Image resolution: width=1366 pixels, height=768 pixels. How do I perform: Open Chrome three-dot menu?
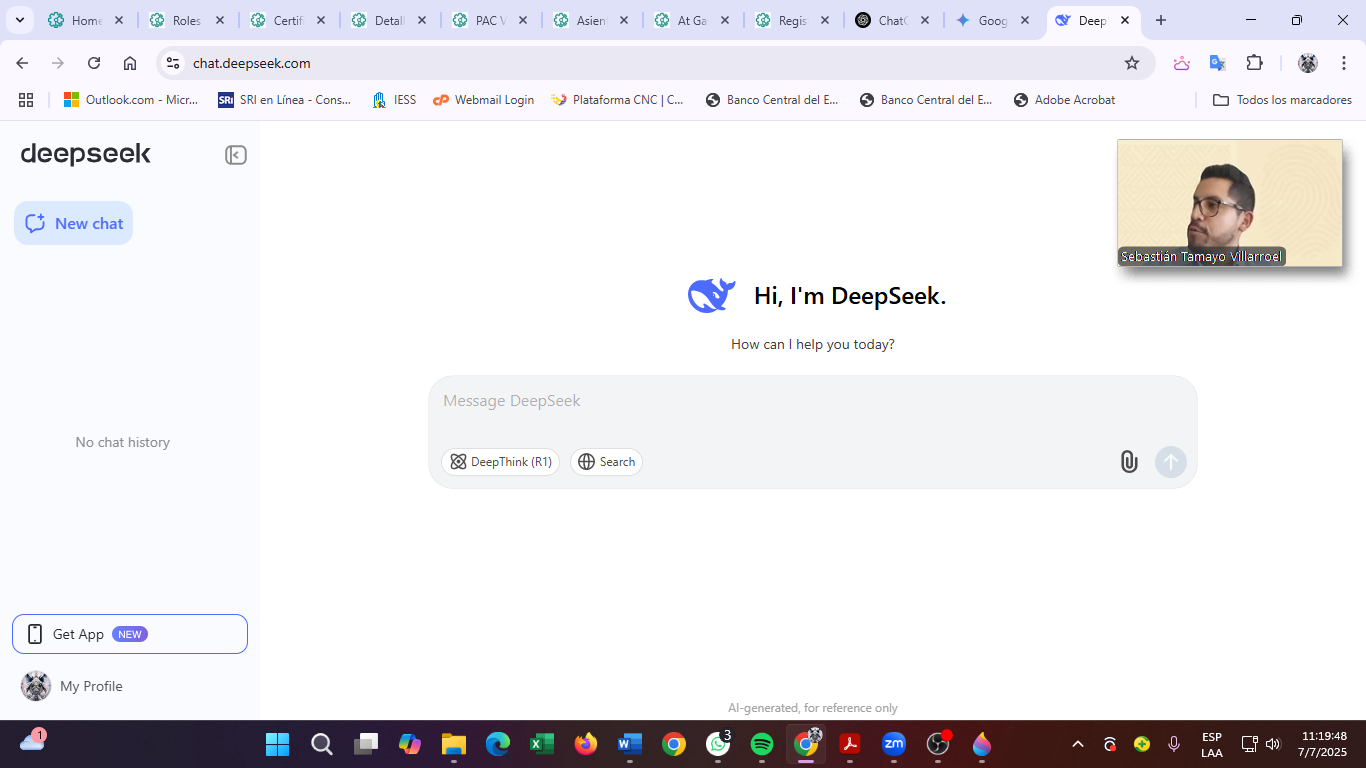point(1344,63)
